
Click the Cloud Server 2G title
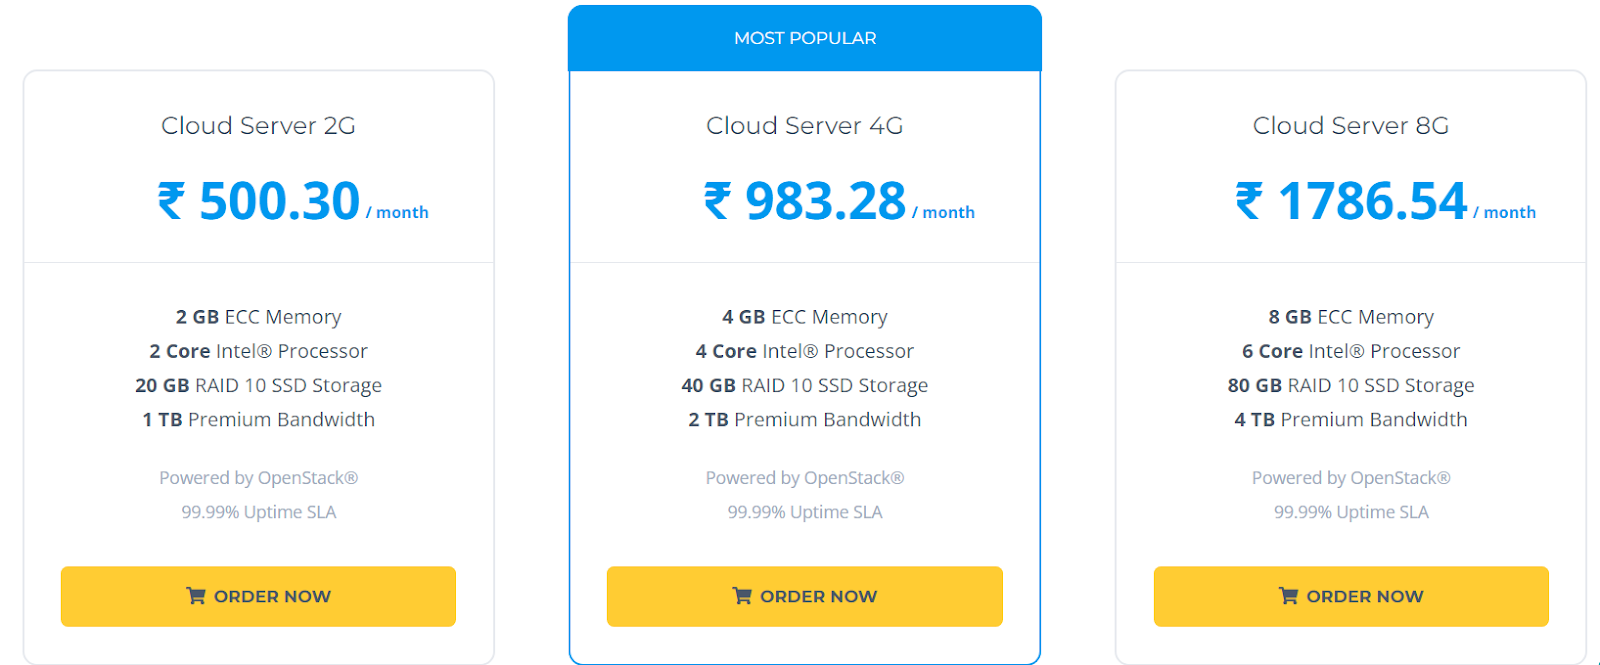[258, 126]
